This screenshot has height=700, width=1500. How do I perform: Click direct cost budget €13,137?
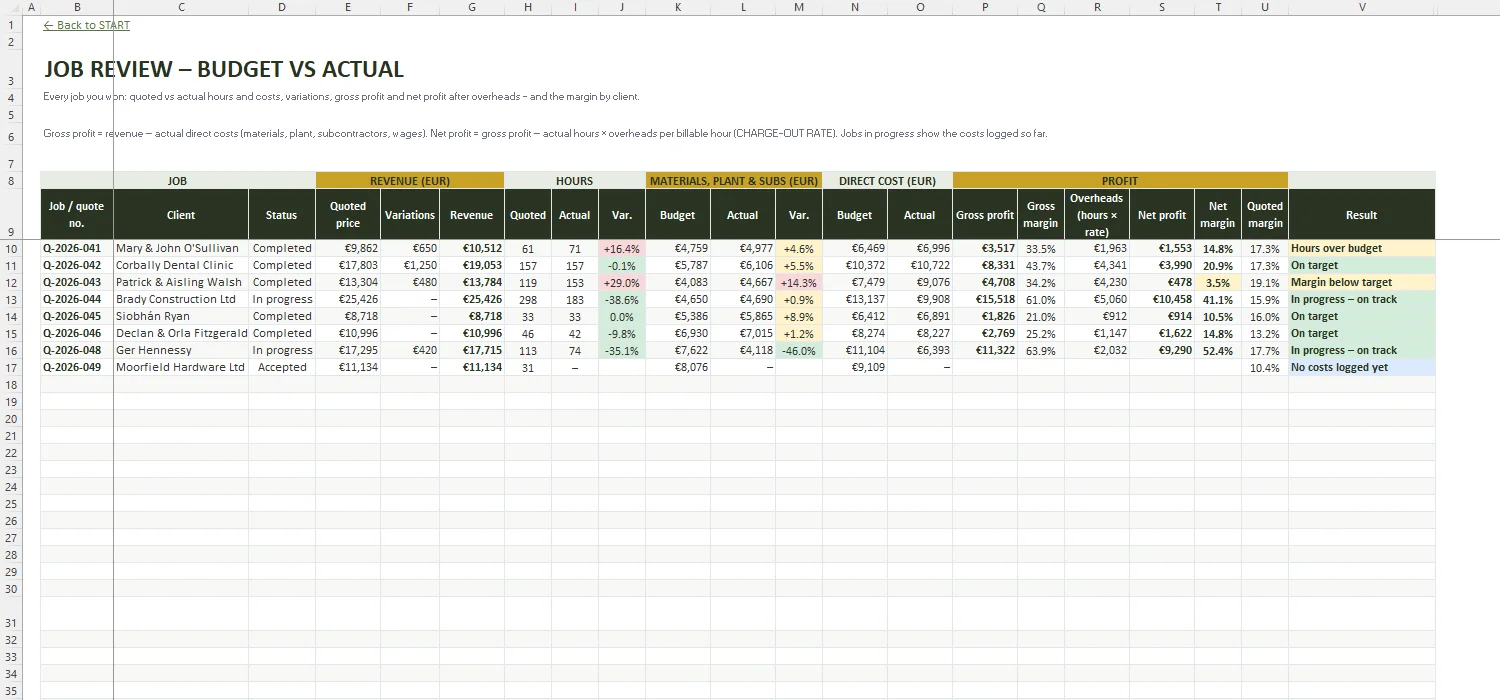pyautogui.click(x=855, y=299)
